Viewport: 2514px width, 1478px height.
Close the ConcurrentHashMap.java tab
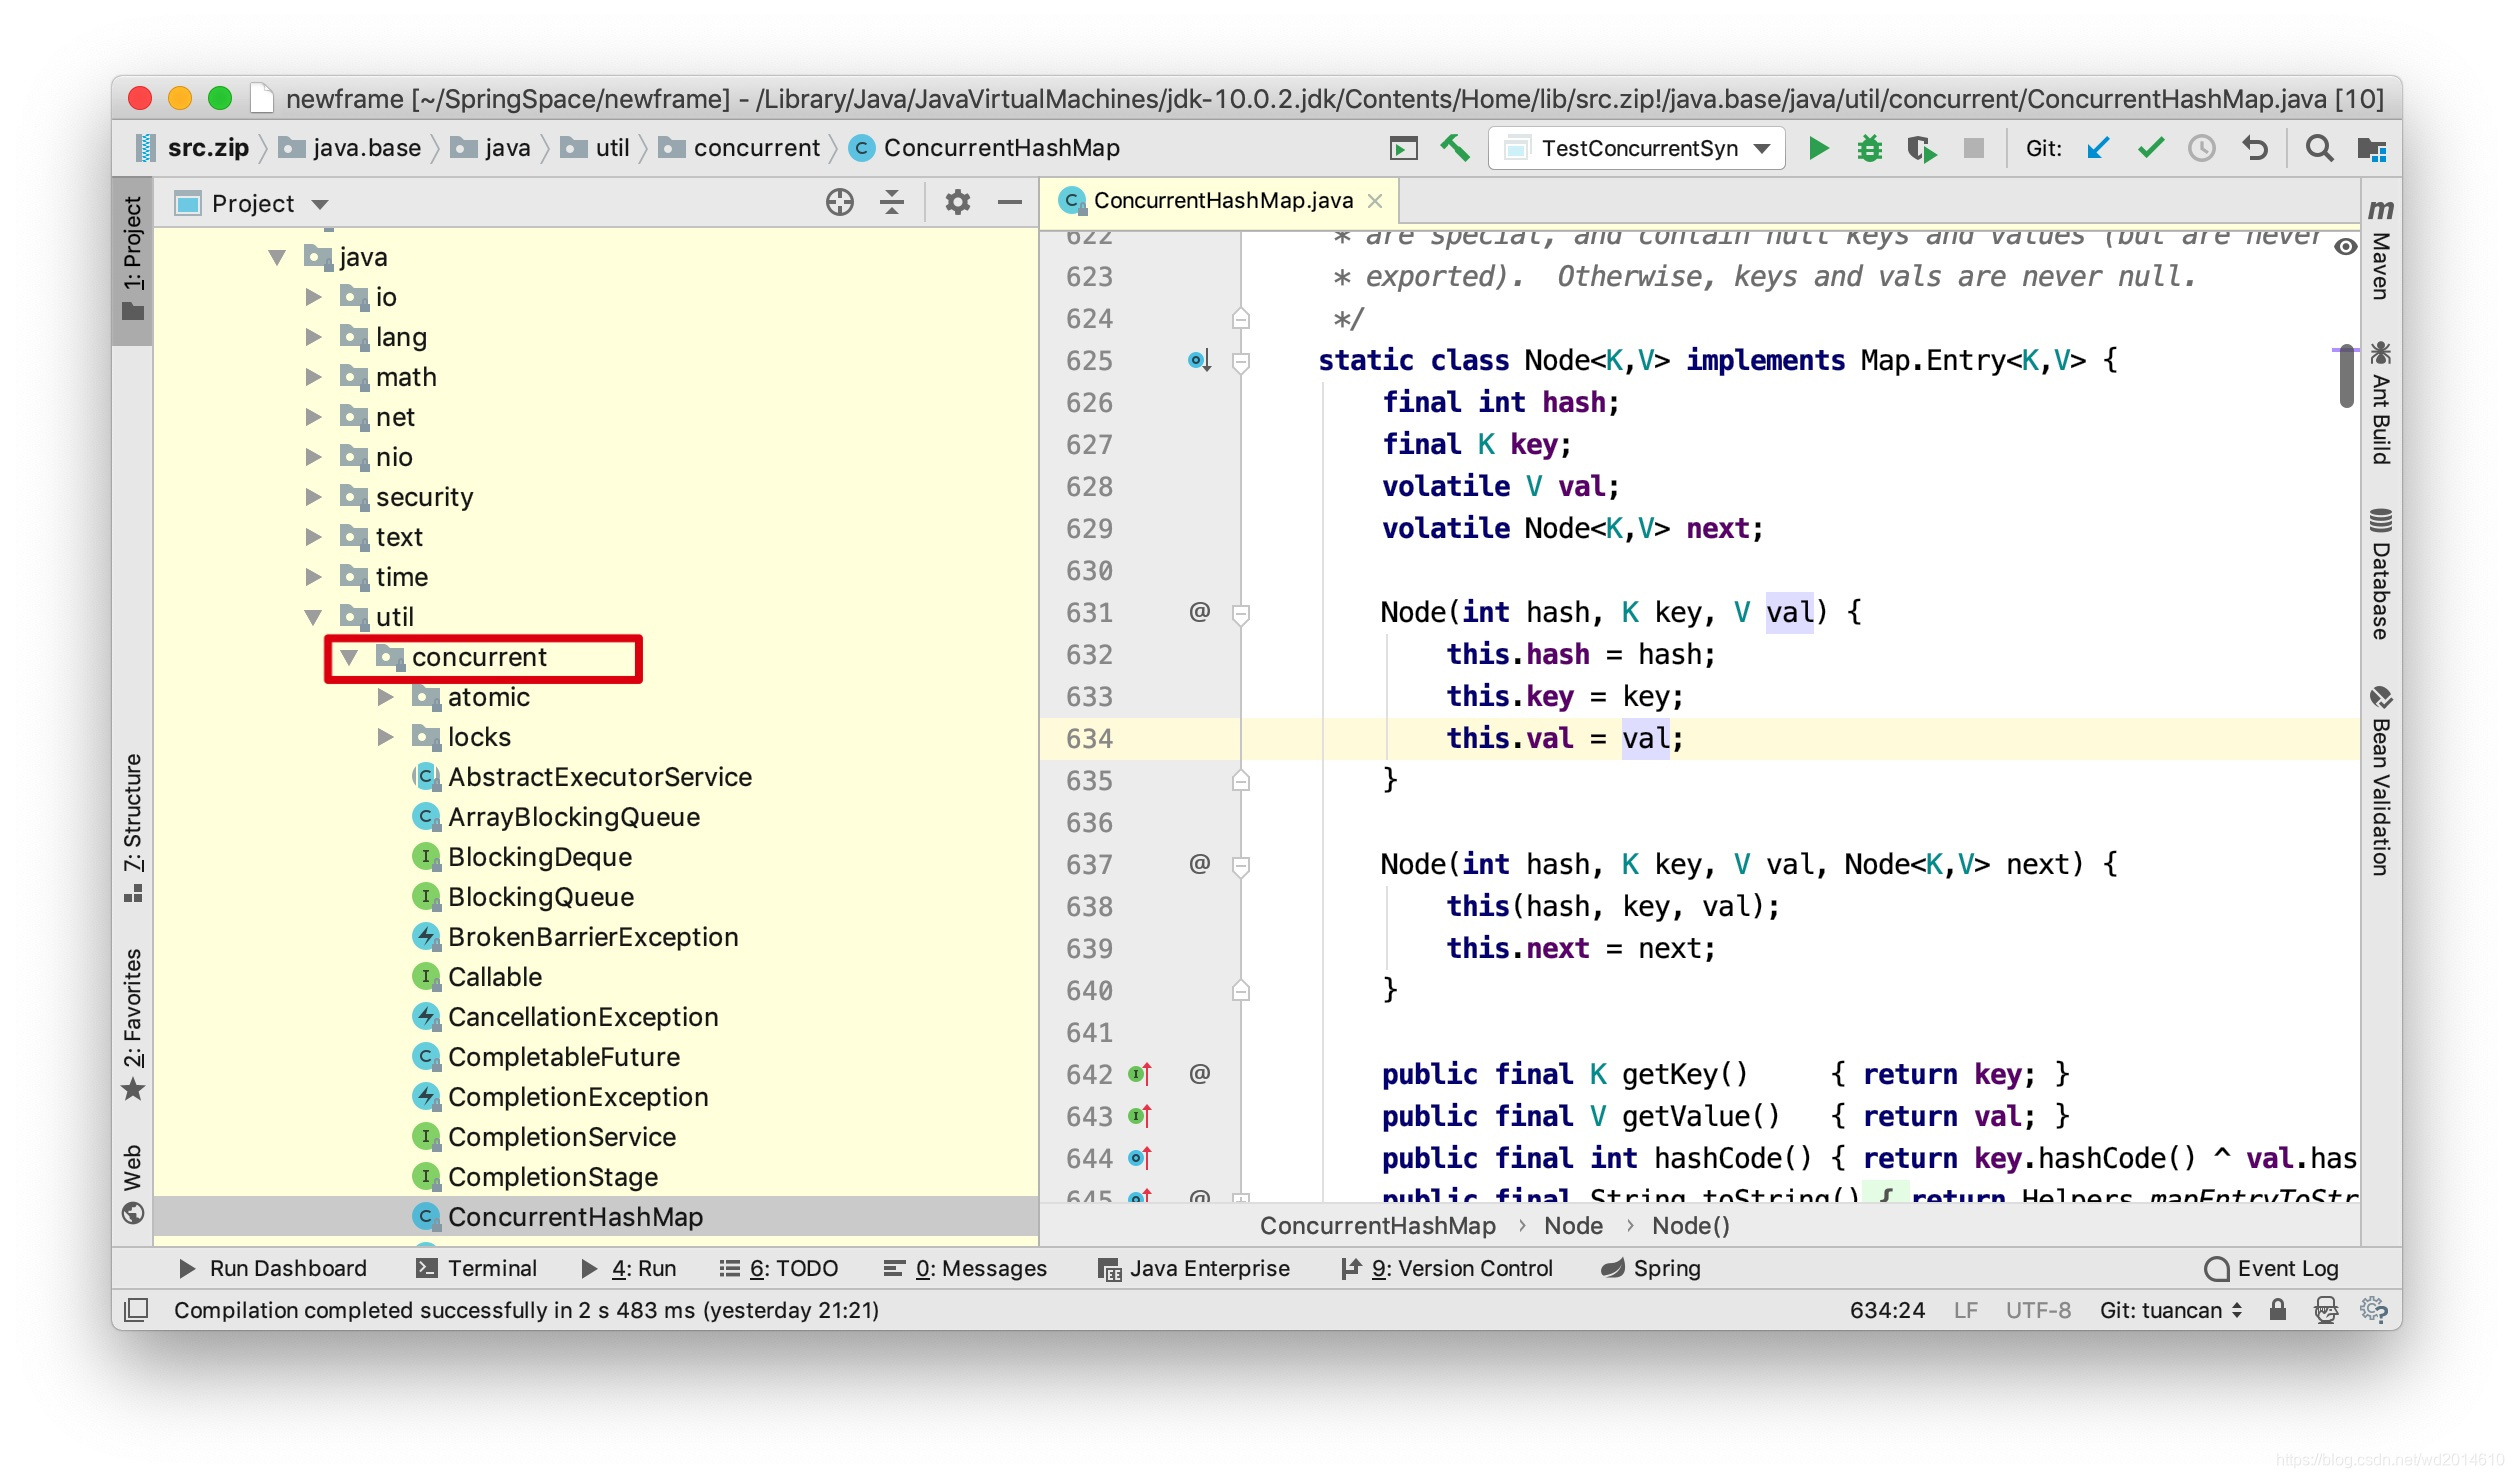pyautogui.click(x=1375, y=201)
